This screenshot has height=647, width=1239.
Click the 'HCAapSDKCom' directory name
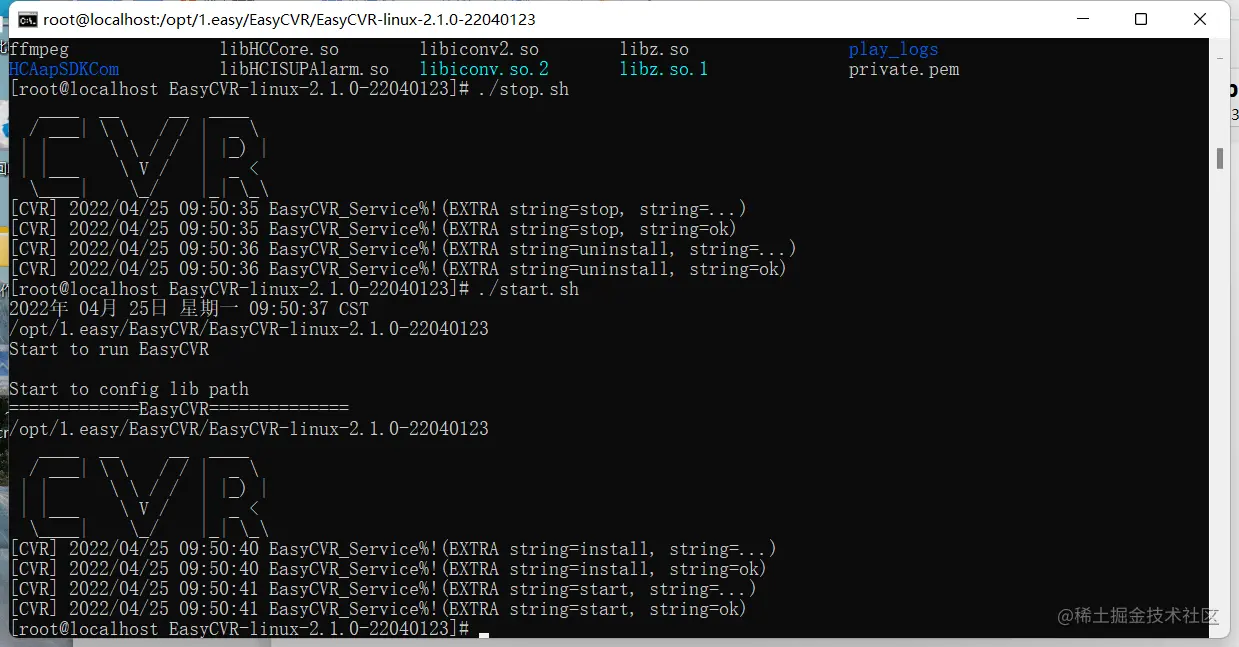tap(64, 69)
